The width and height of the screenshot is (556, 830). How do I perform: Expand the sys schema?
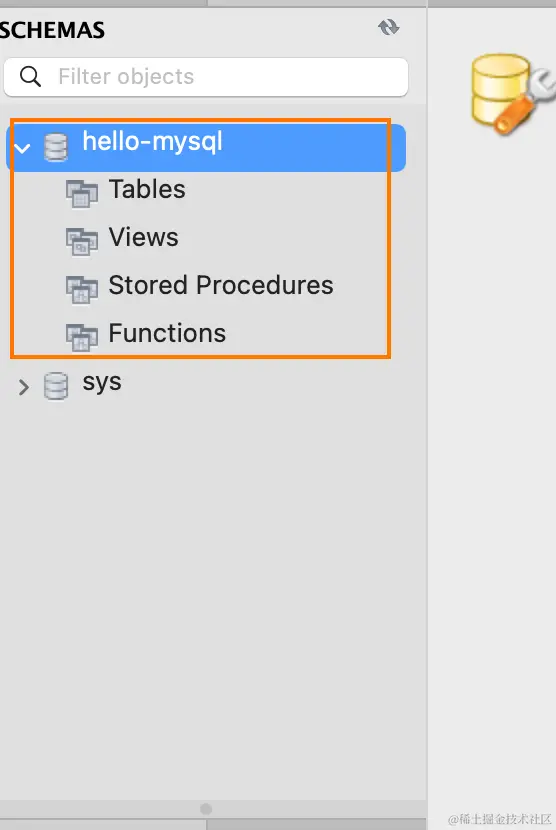[x=23, y=387]
